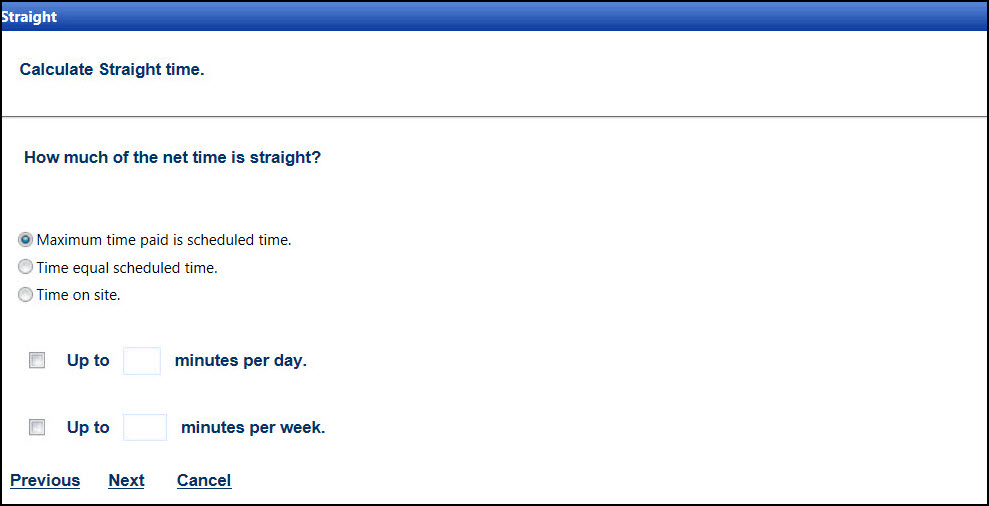Click into the minutes per week field

[x=145, y=428]
